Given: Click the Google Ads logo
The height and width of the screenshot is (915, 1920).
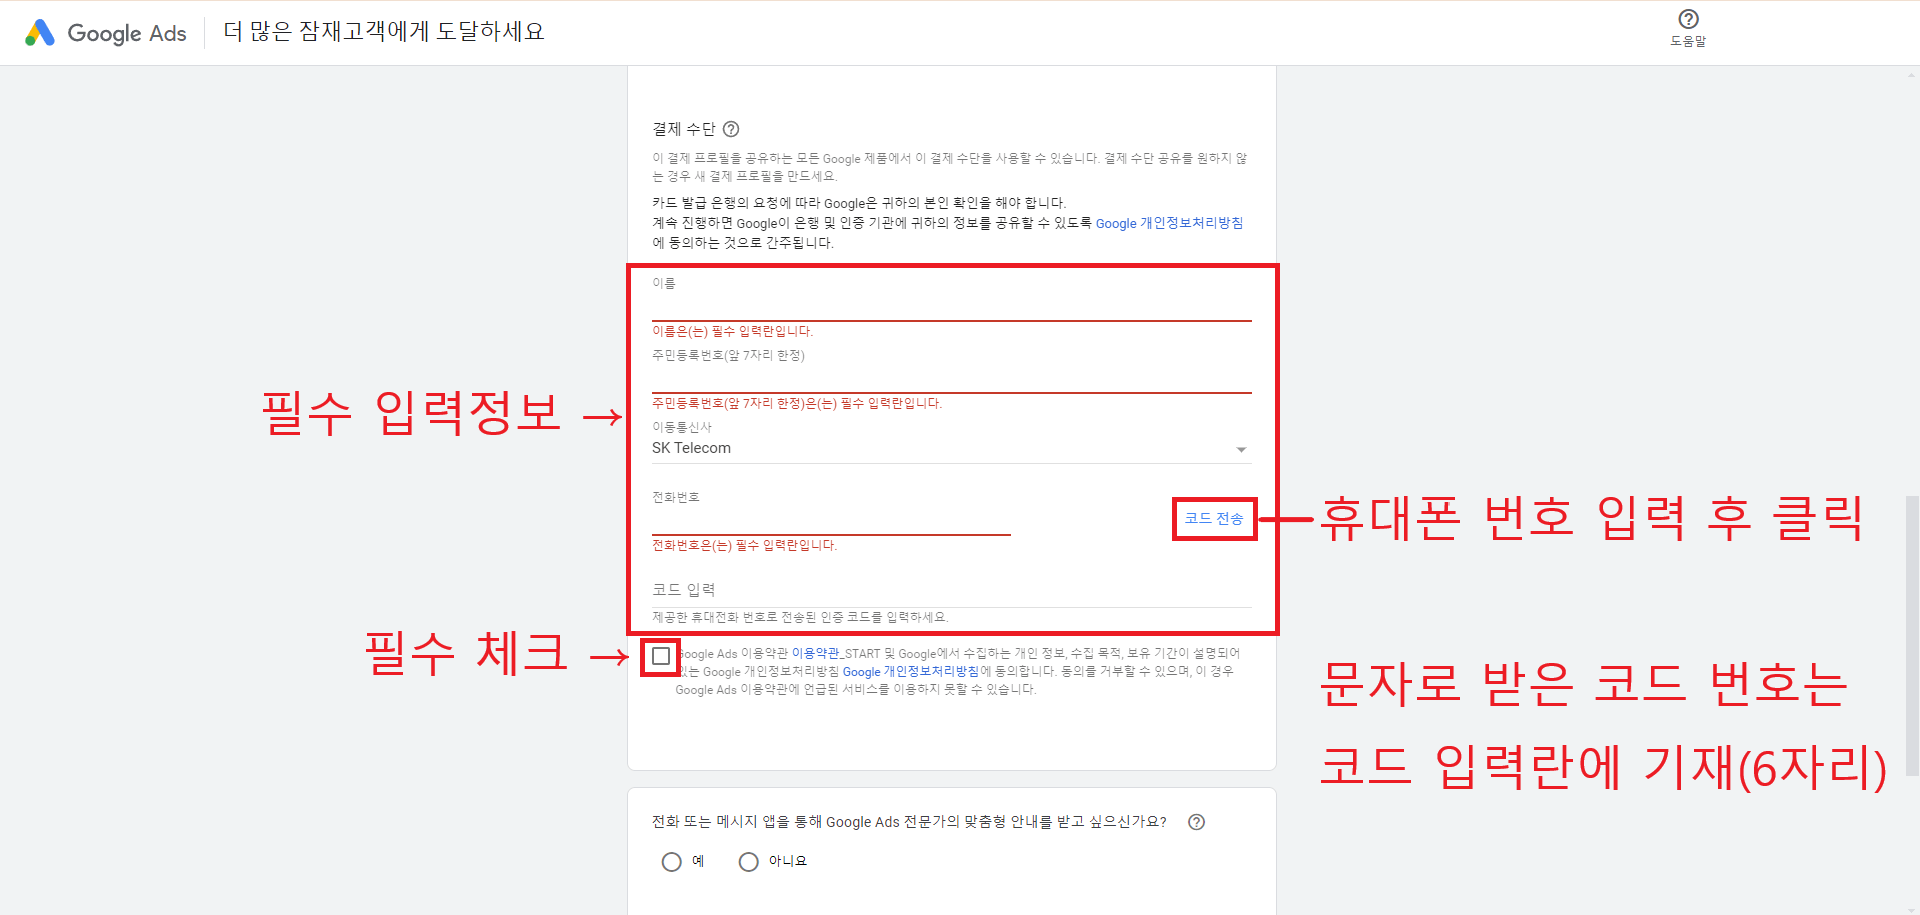Looking at the screenshot, I should (x=103, y=32).
